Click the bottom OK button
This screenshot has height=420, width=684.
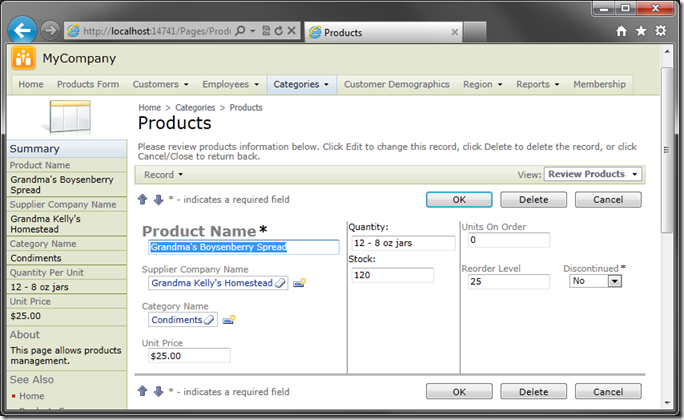[459, 392]
